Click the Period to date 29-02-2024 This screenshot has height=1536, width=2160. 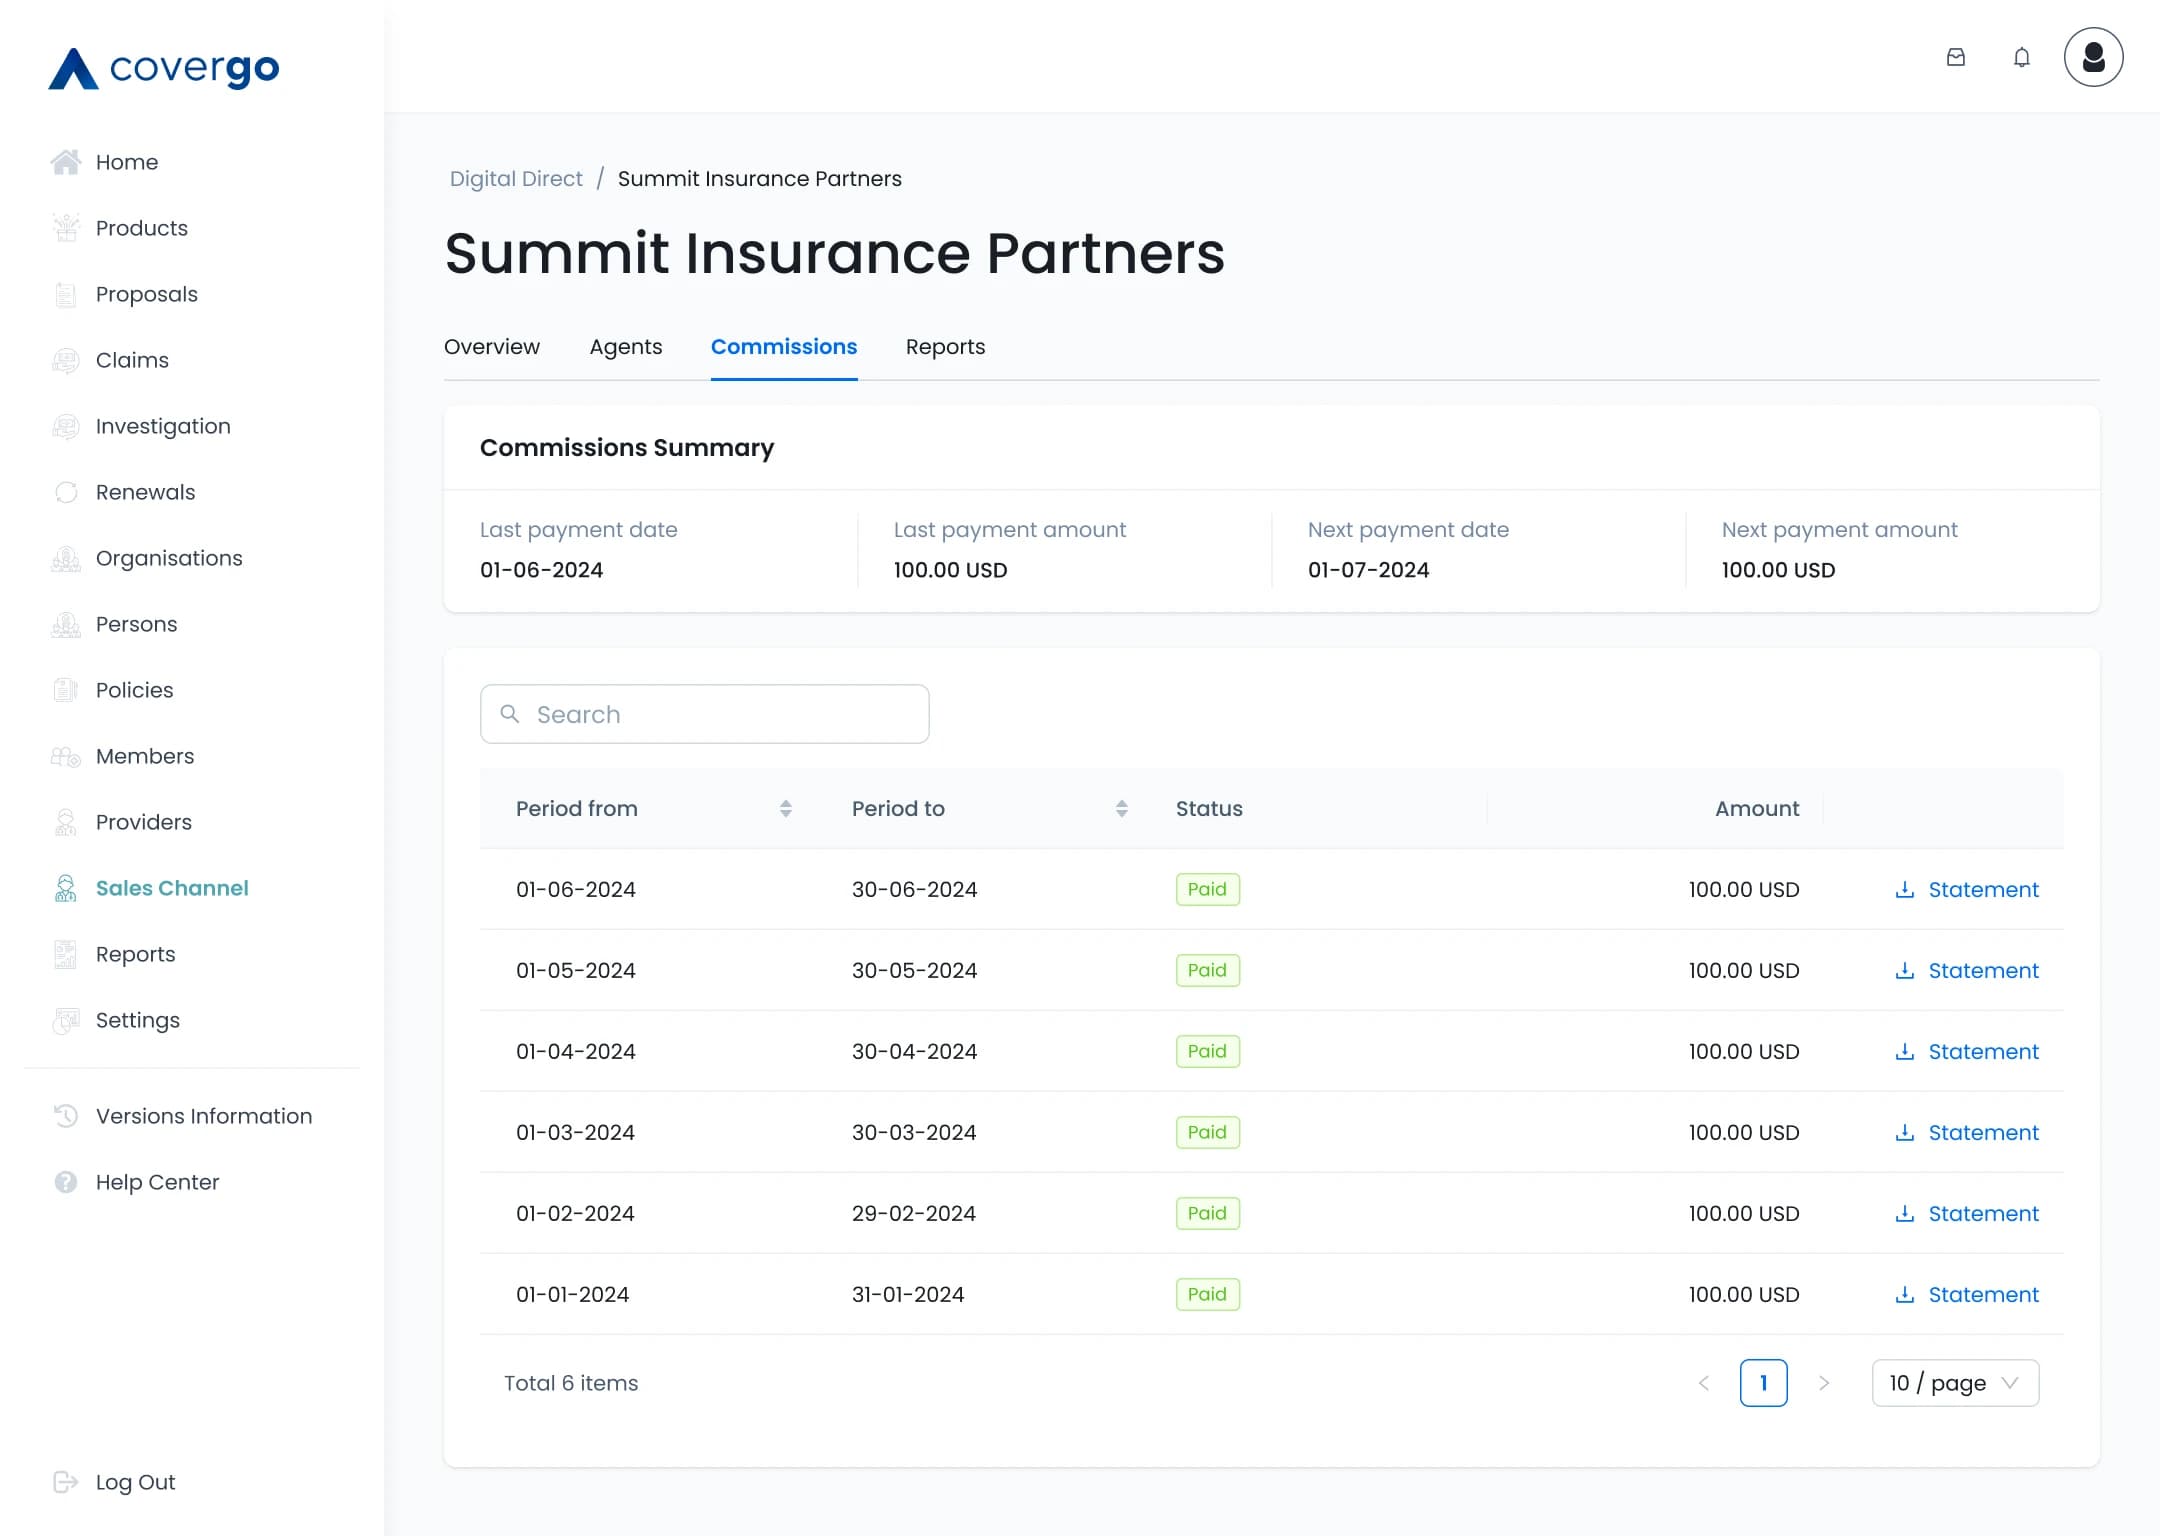click(x=914, y=1213)
